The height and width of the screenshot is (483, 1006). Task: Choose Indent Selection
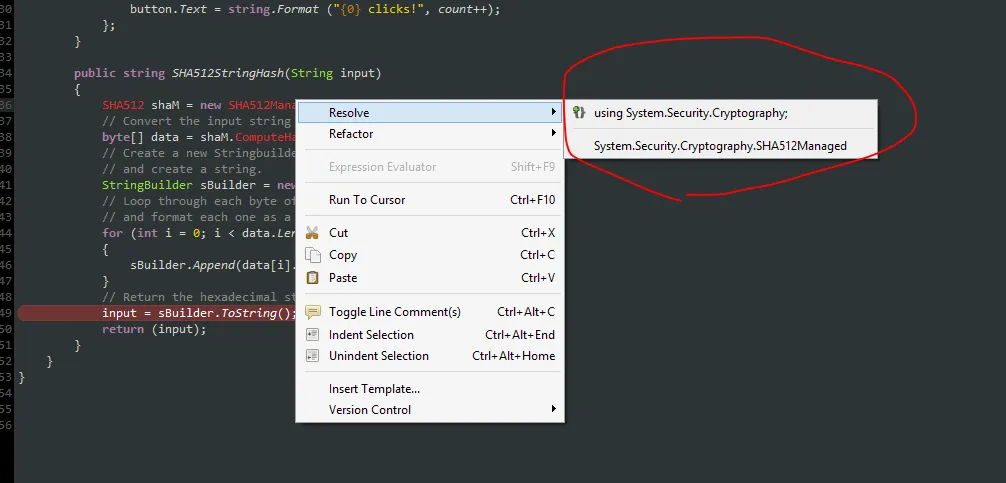pos(430,335)
